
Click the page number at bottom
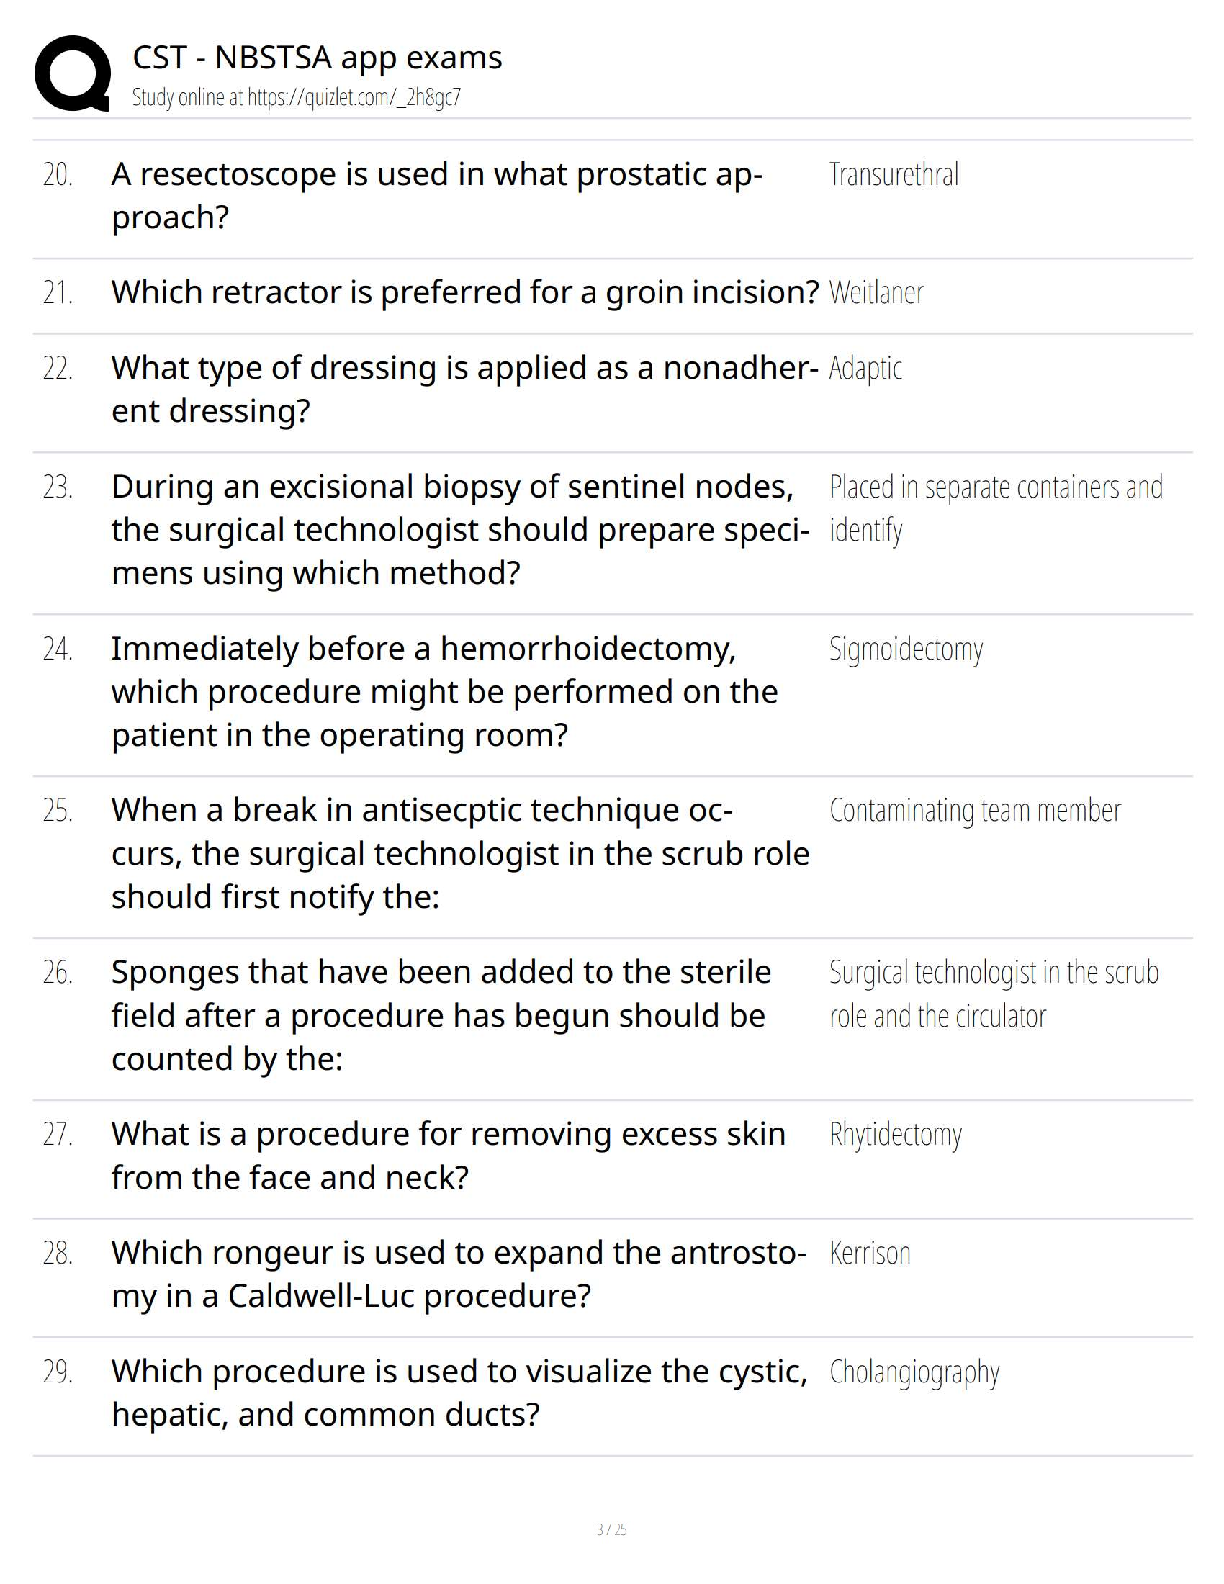click(x=611, y=1529)
